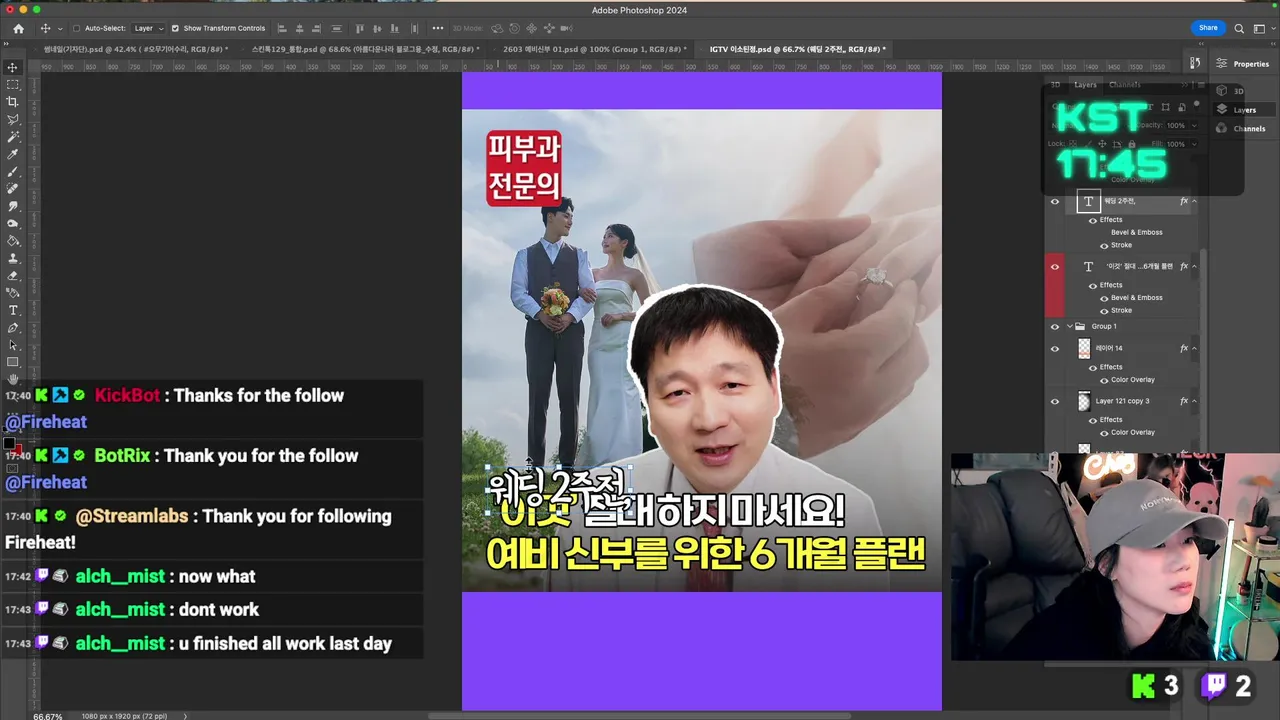Hide the Layer 121 copy 3 layer
This screenshot has height=720, width=1280.
1054,401
